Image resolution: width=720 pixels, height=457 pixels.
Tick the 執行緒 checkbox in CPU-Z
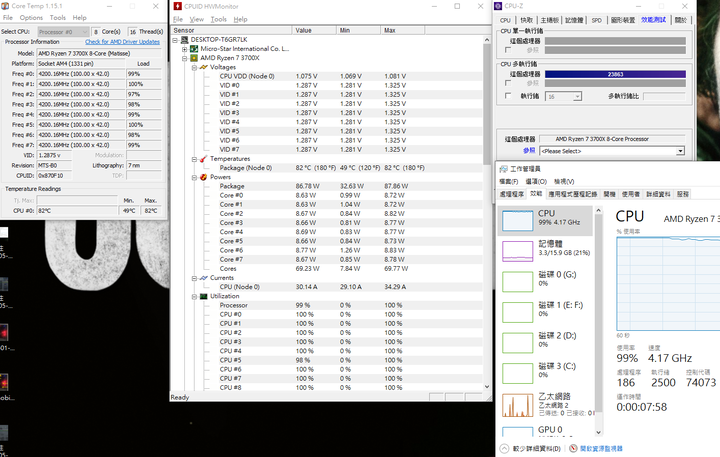click(508, 96)
